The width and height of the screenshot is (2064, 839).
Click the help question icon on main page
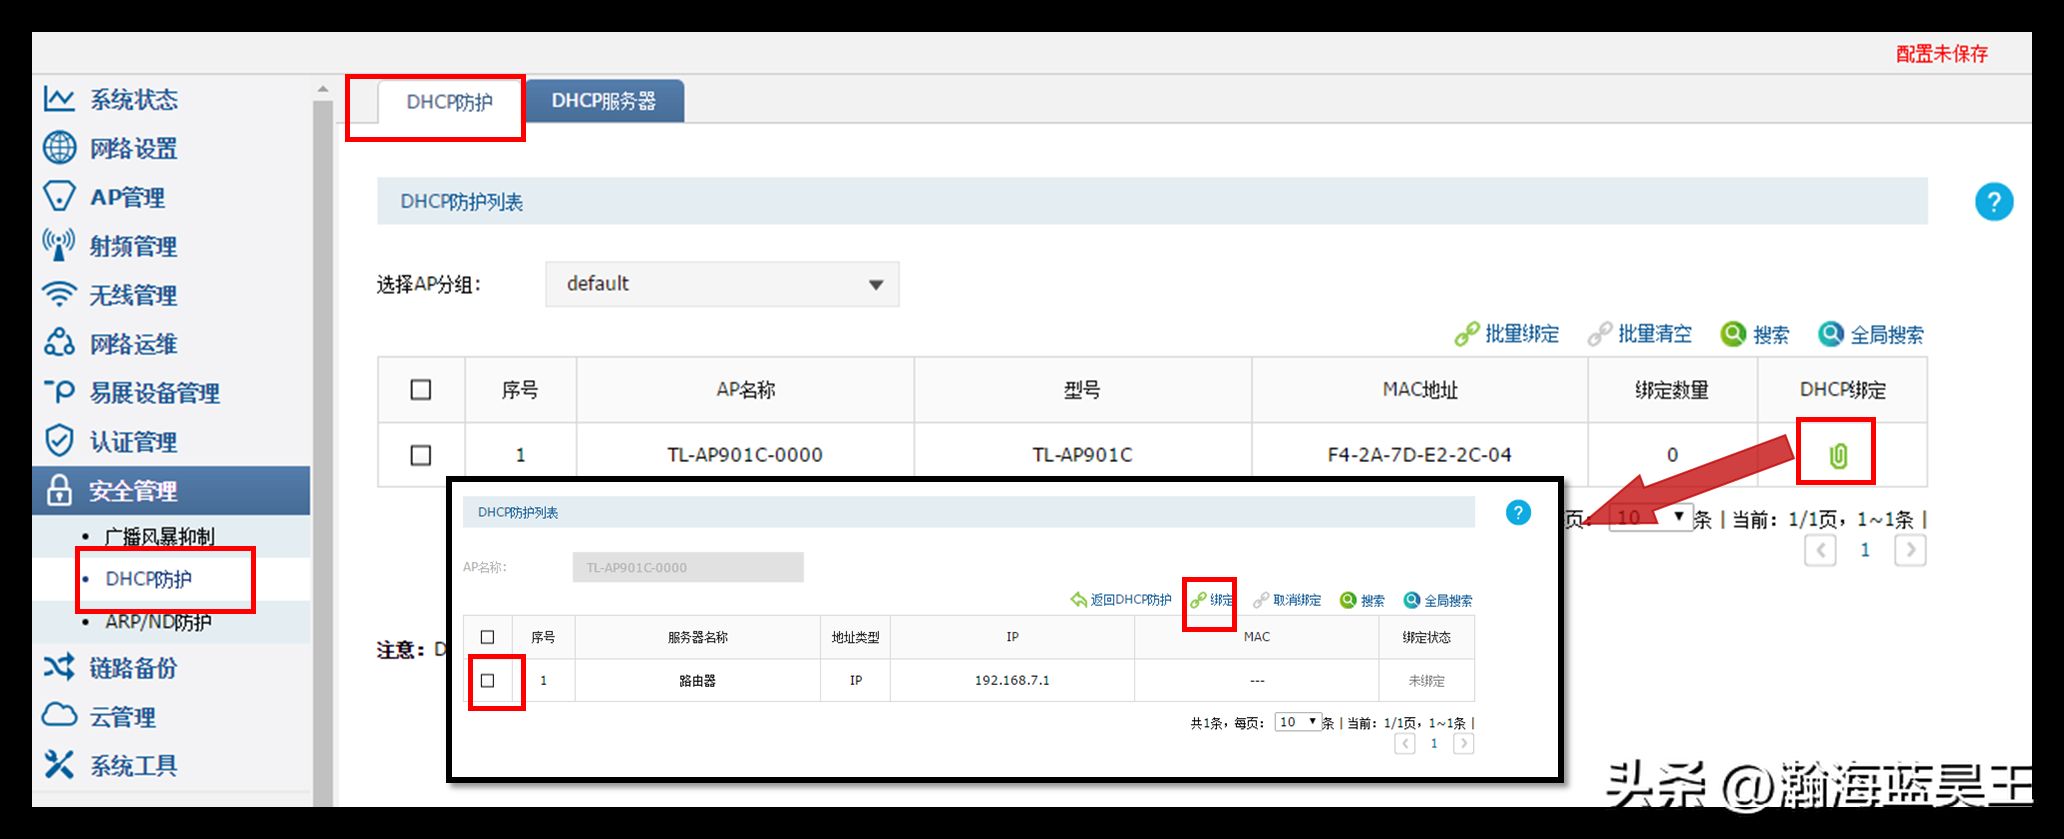coord(1993,202)
